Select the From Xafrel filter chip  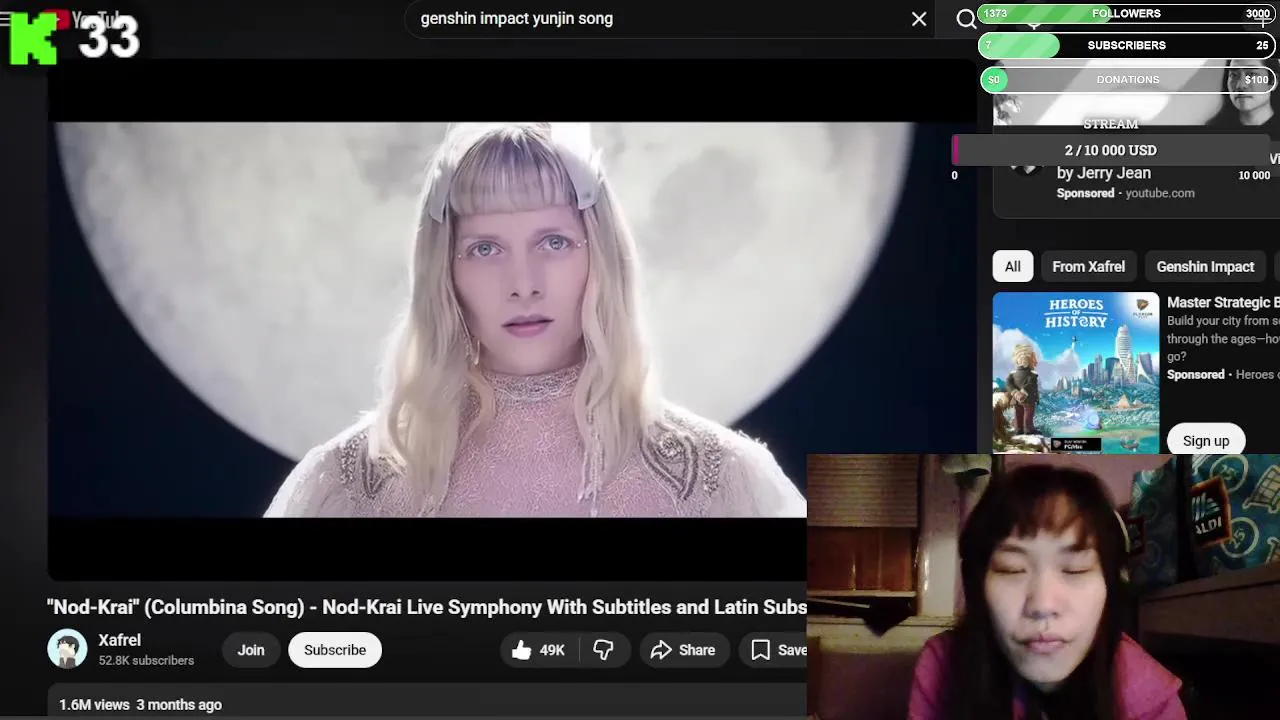coord(1088,266)
